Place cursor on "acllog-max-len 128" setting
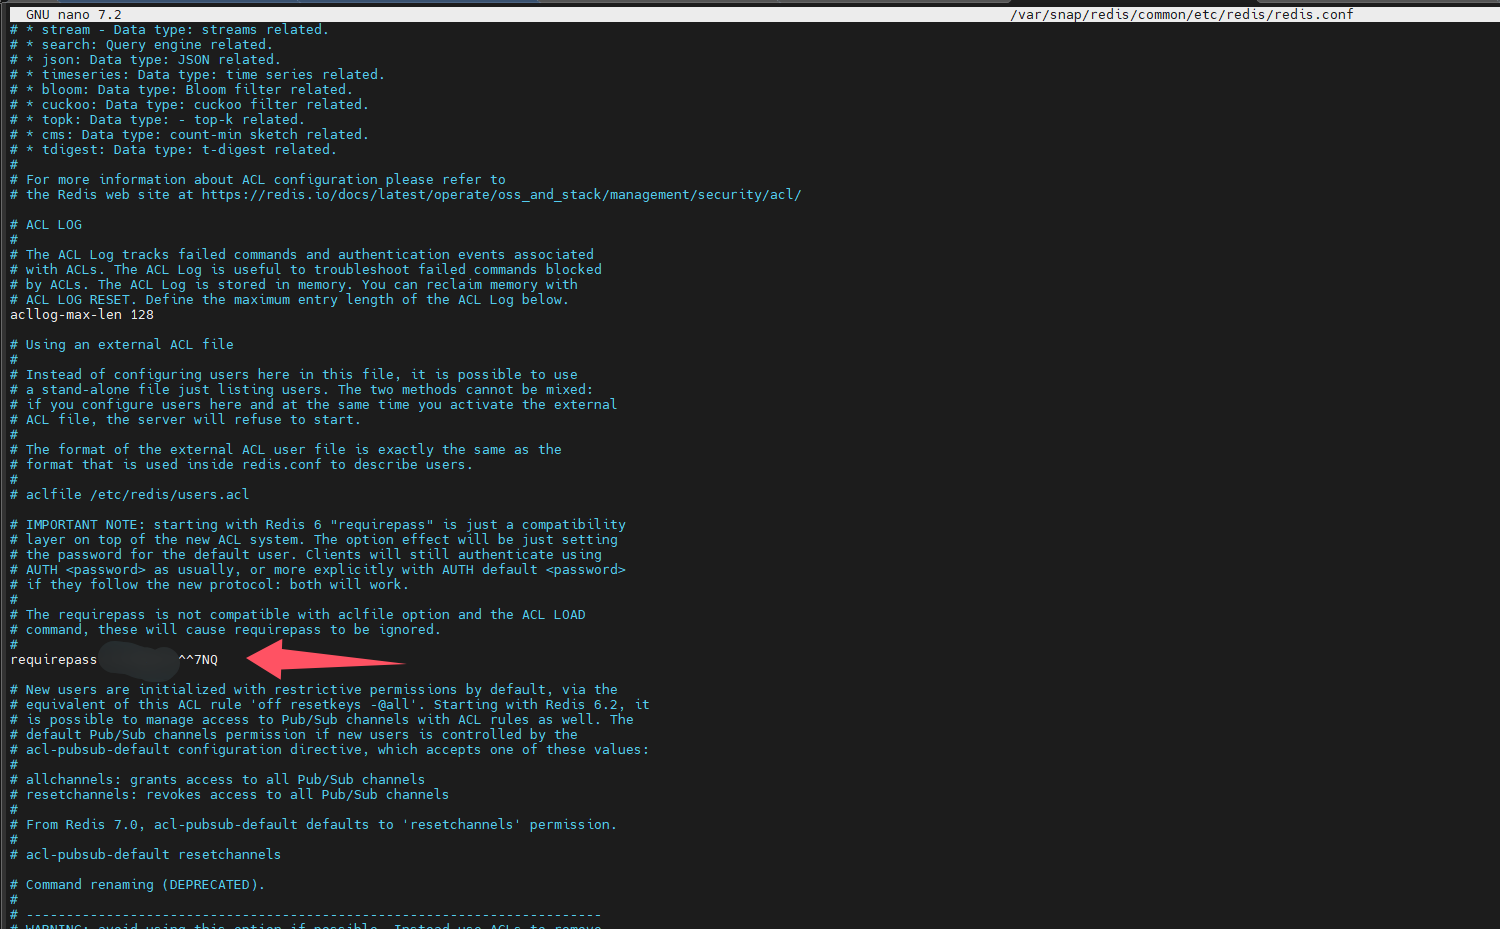 tap(82, 315)
